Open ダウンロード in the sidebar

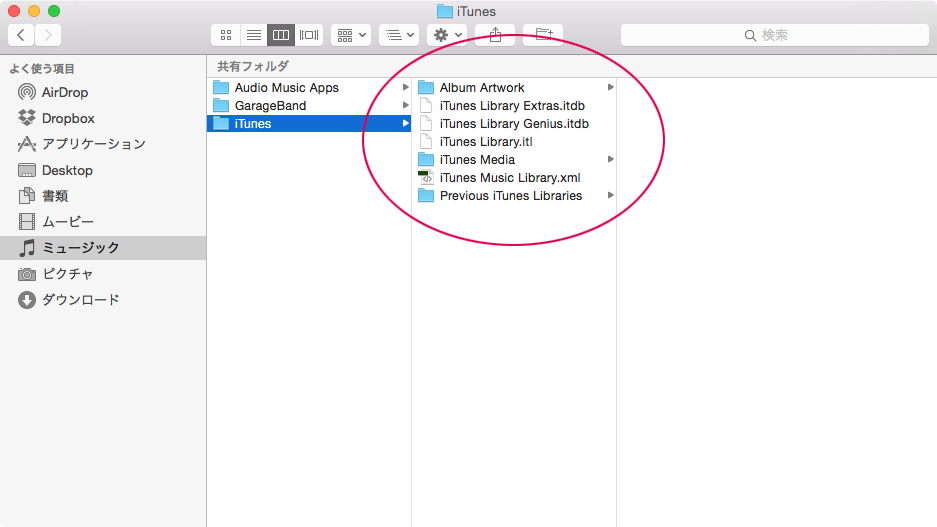click(103, 299)
